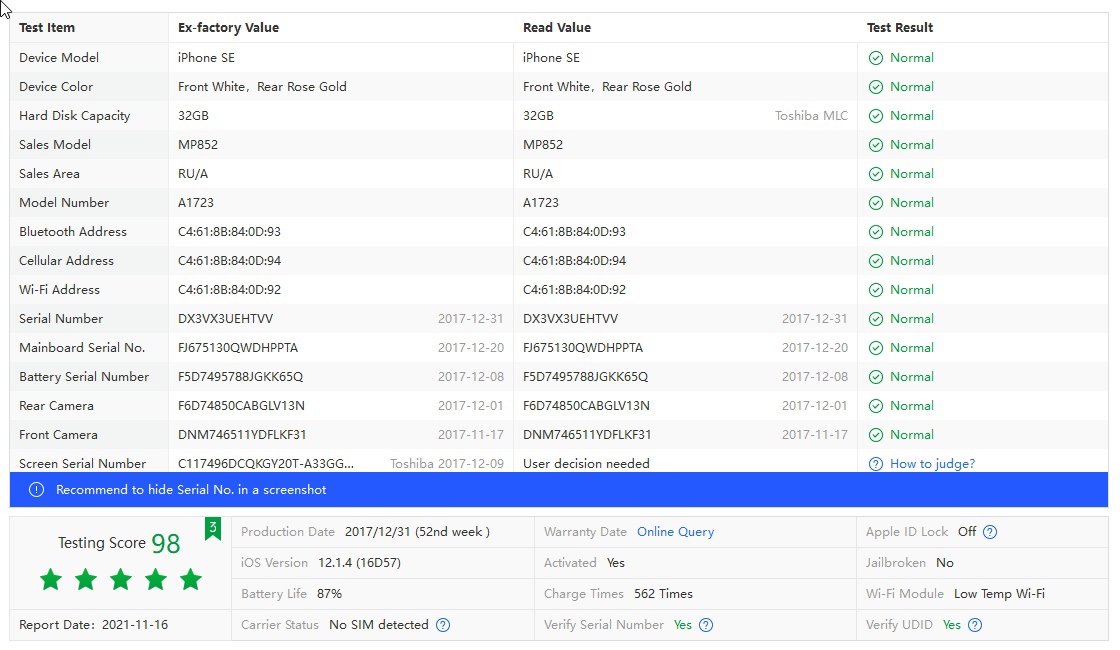1120x650 pixels.
Task: Click the Ex-factory Model Number A1723
Action: click(196, 203)
